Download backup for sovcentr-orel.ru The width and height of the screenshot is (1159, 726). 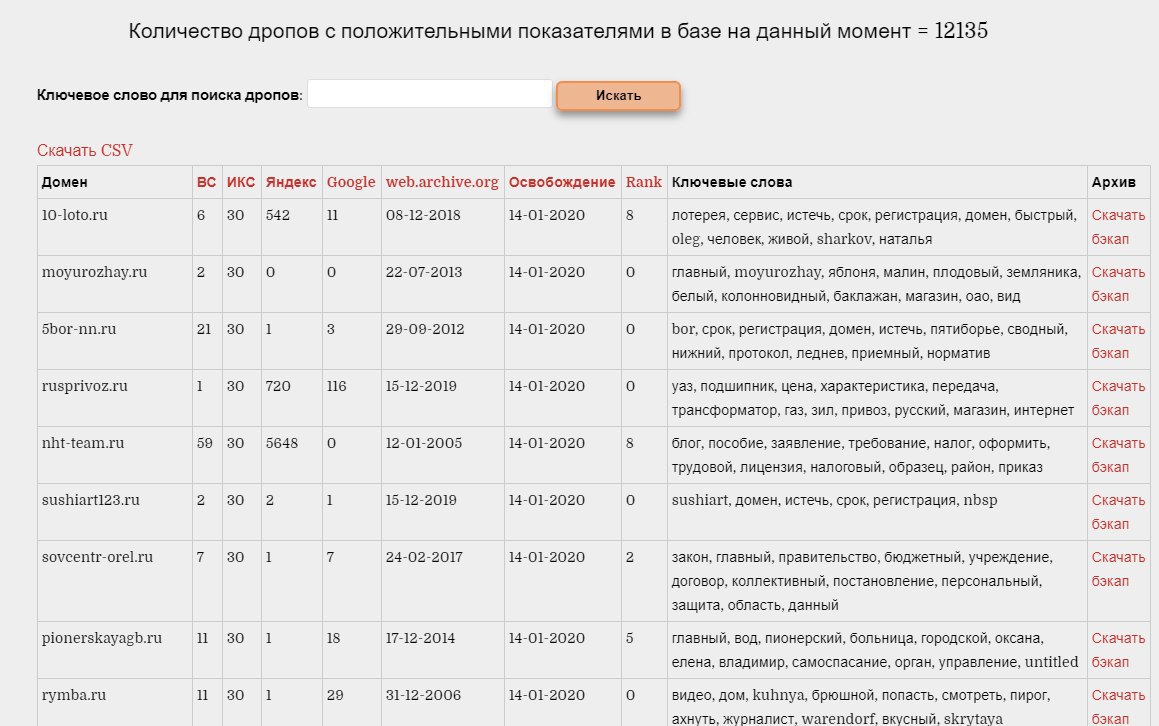click(x=1118, y=569)
